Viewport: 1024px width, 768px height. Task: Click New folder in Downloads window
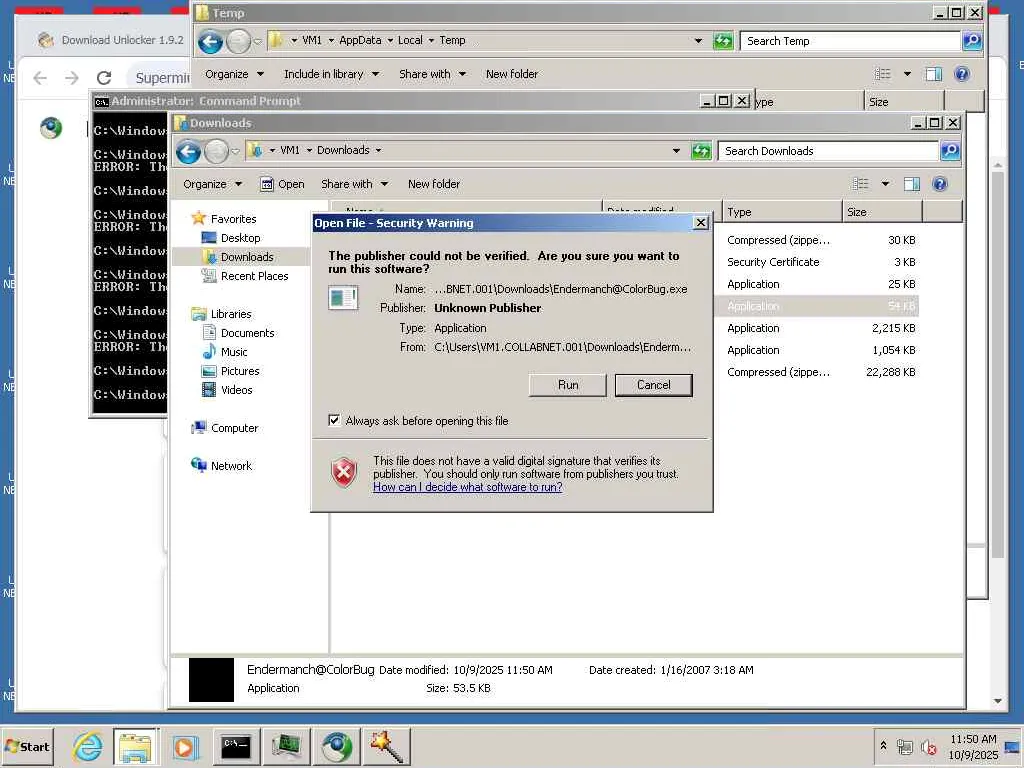(434, 184)
